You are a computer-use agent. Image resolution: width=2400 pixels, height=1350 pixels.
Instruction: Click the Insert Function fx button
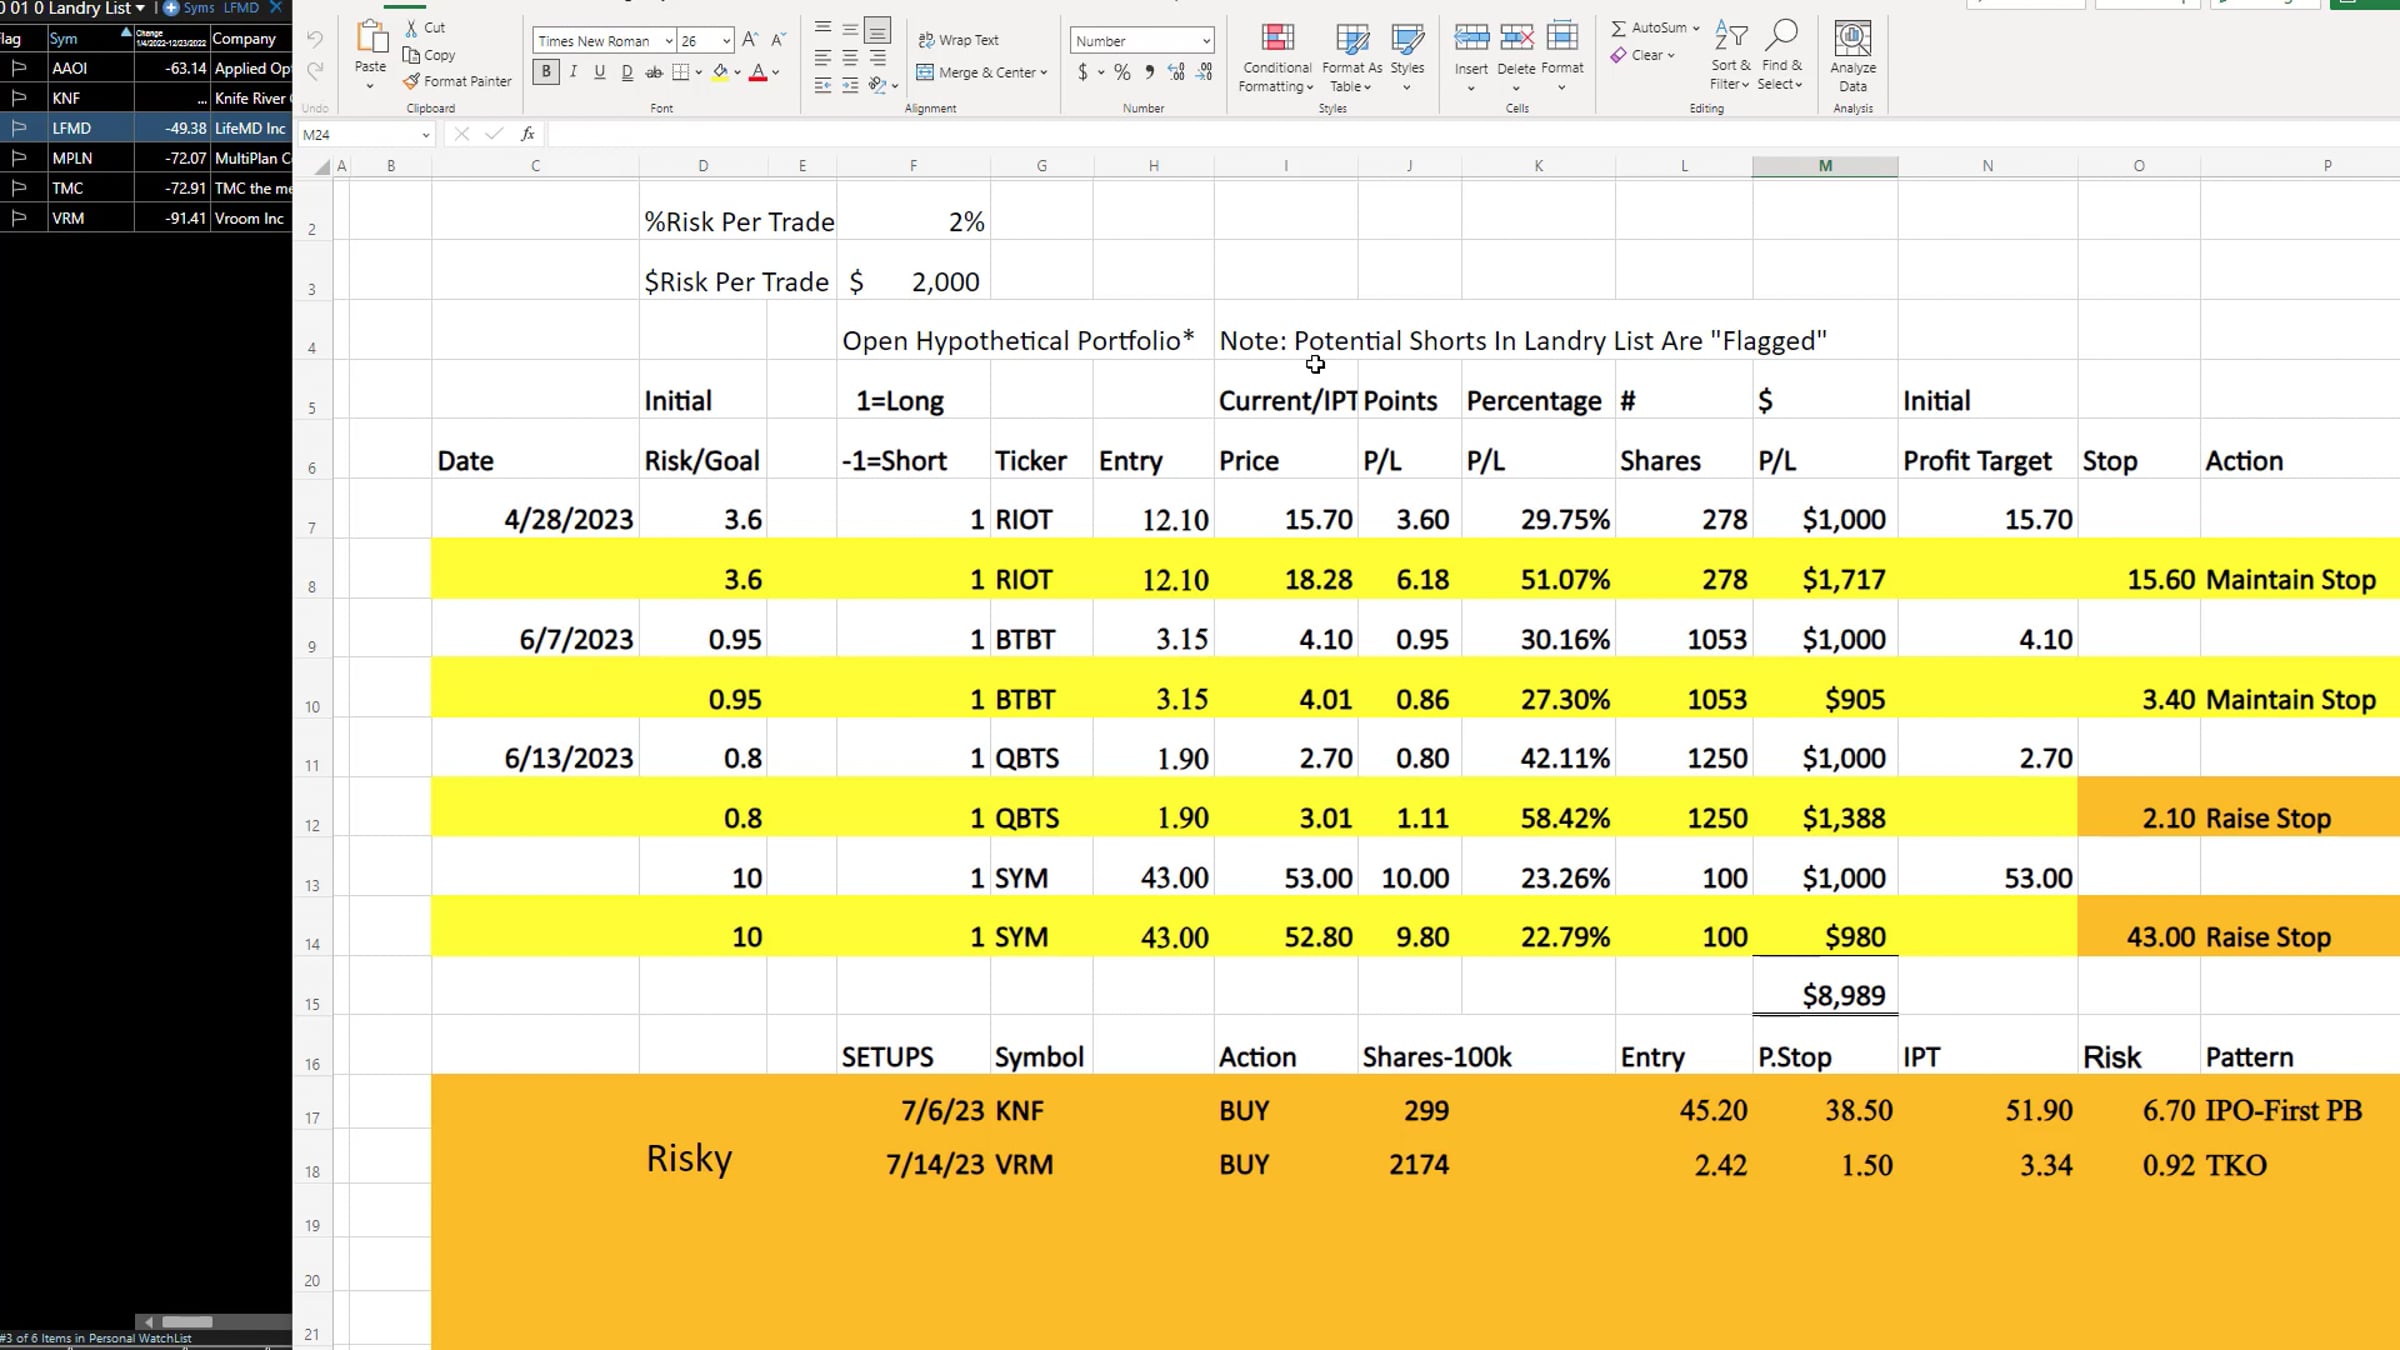(528, 134)
